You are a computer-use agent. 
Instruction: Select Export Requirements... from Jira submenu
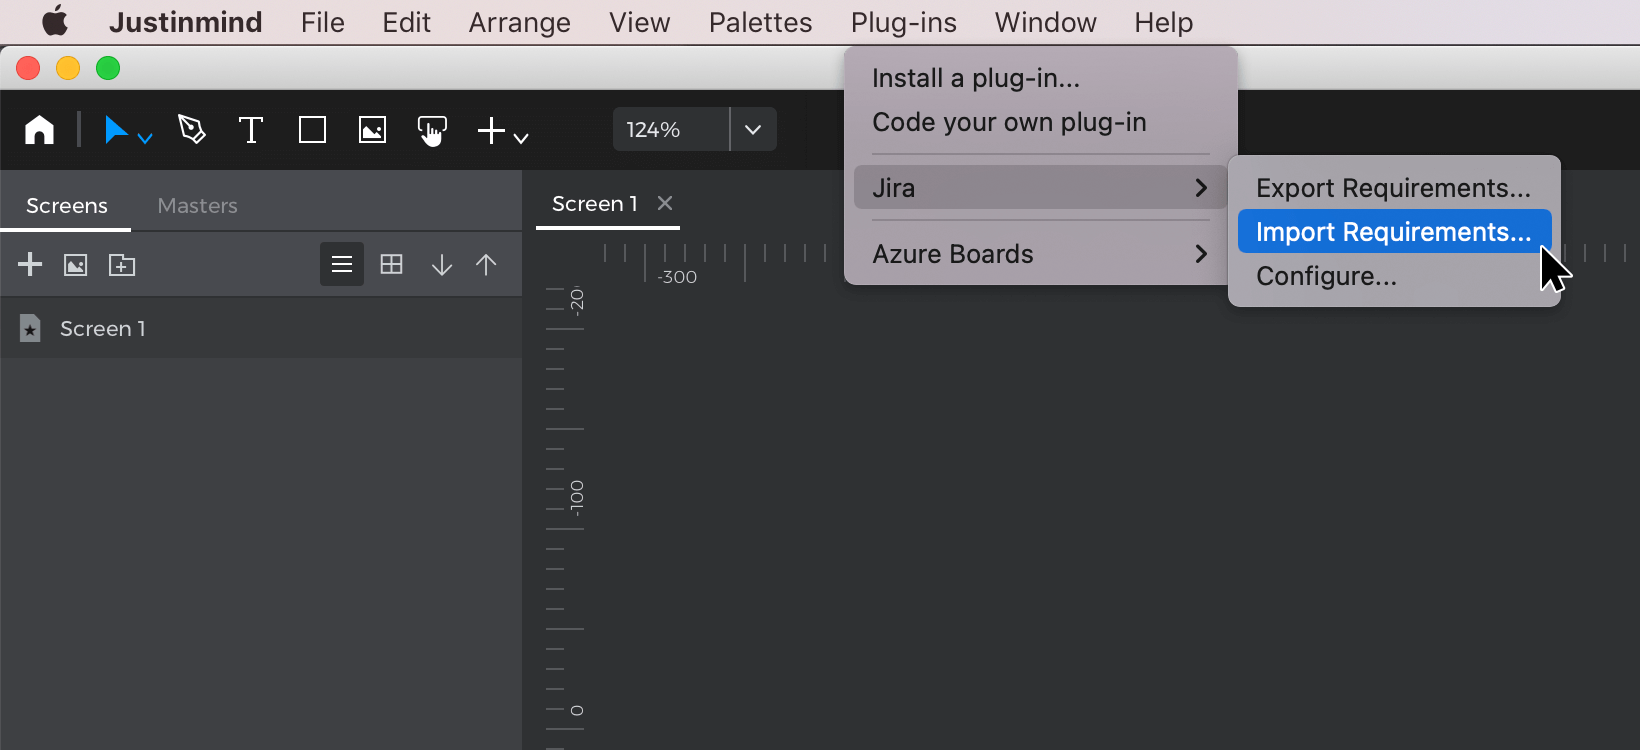pyautogui.click(x=1394, y=188)
